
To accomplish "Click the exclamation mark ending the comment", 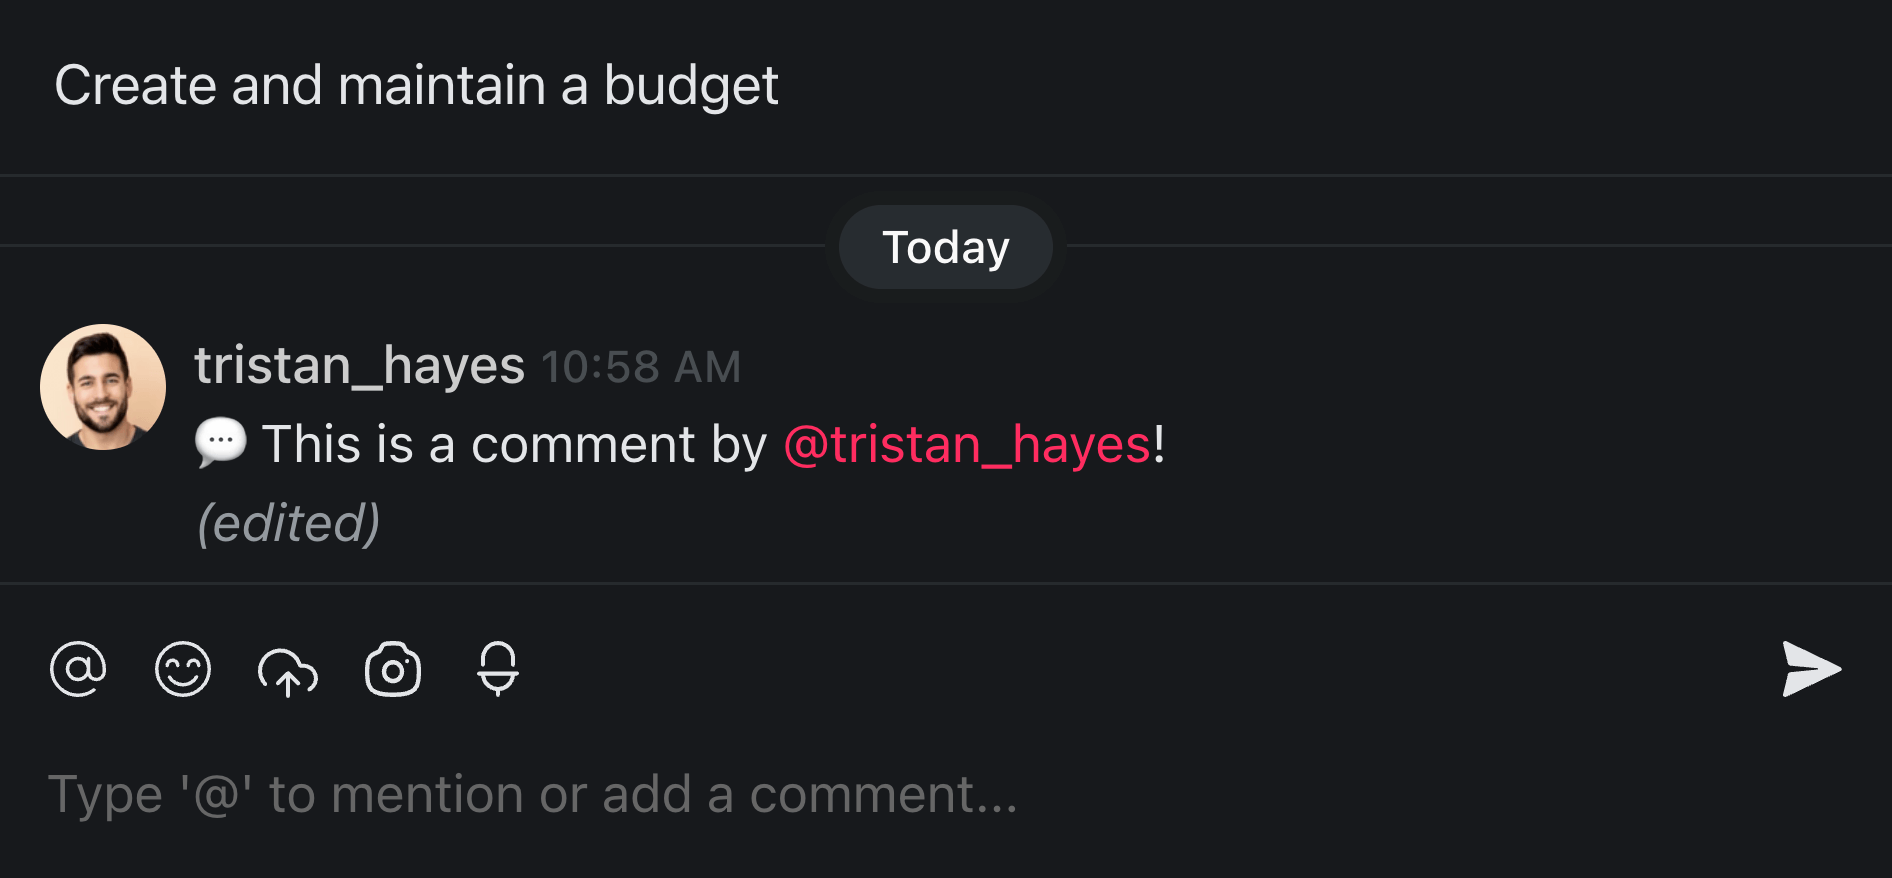I will (1160, 444).
